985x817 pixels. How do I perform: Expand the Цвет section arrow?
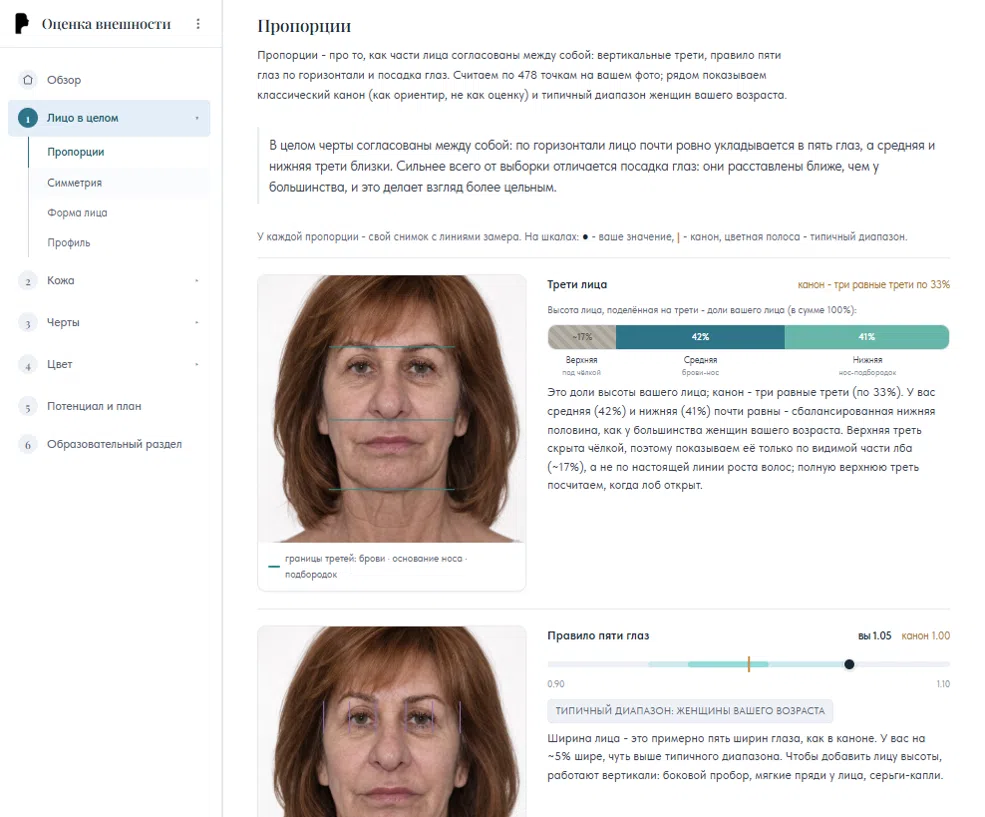coord(197,364)
